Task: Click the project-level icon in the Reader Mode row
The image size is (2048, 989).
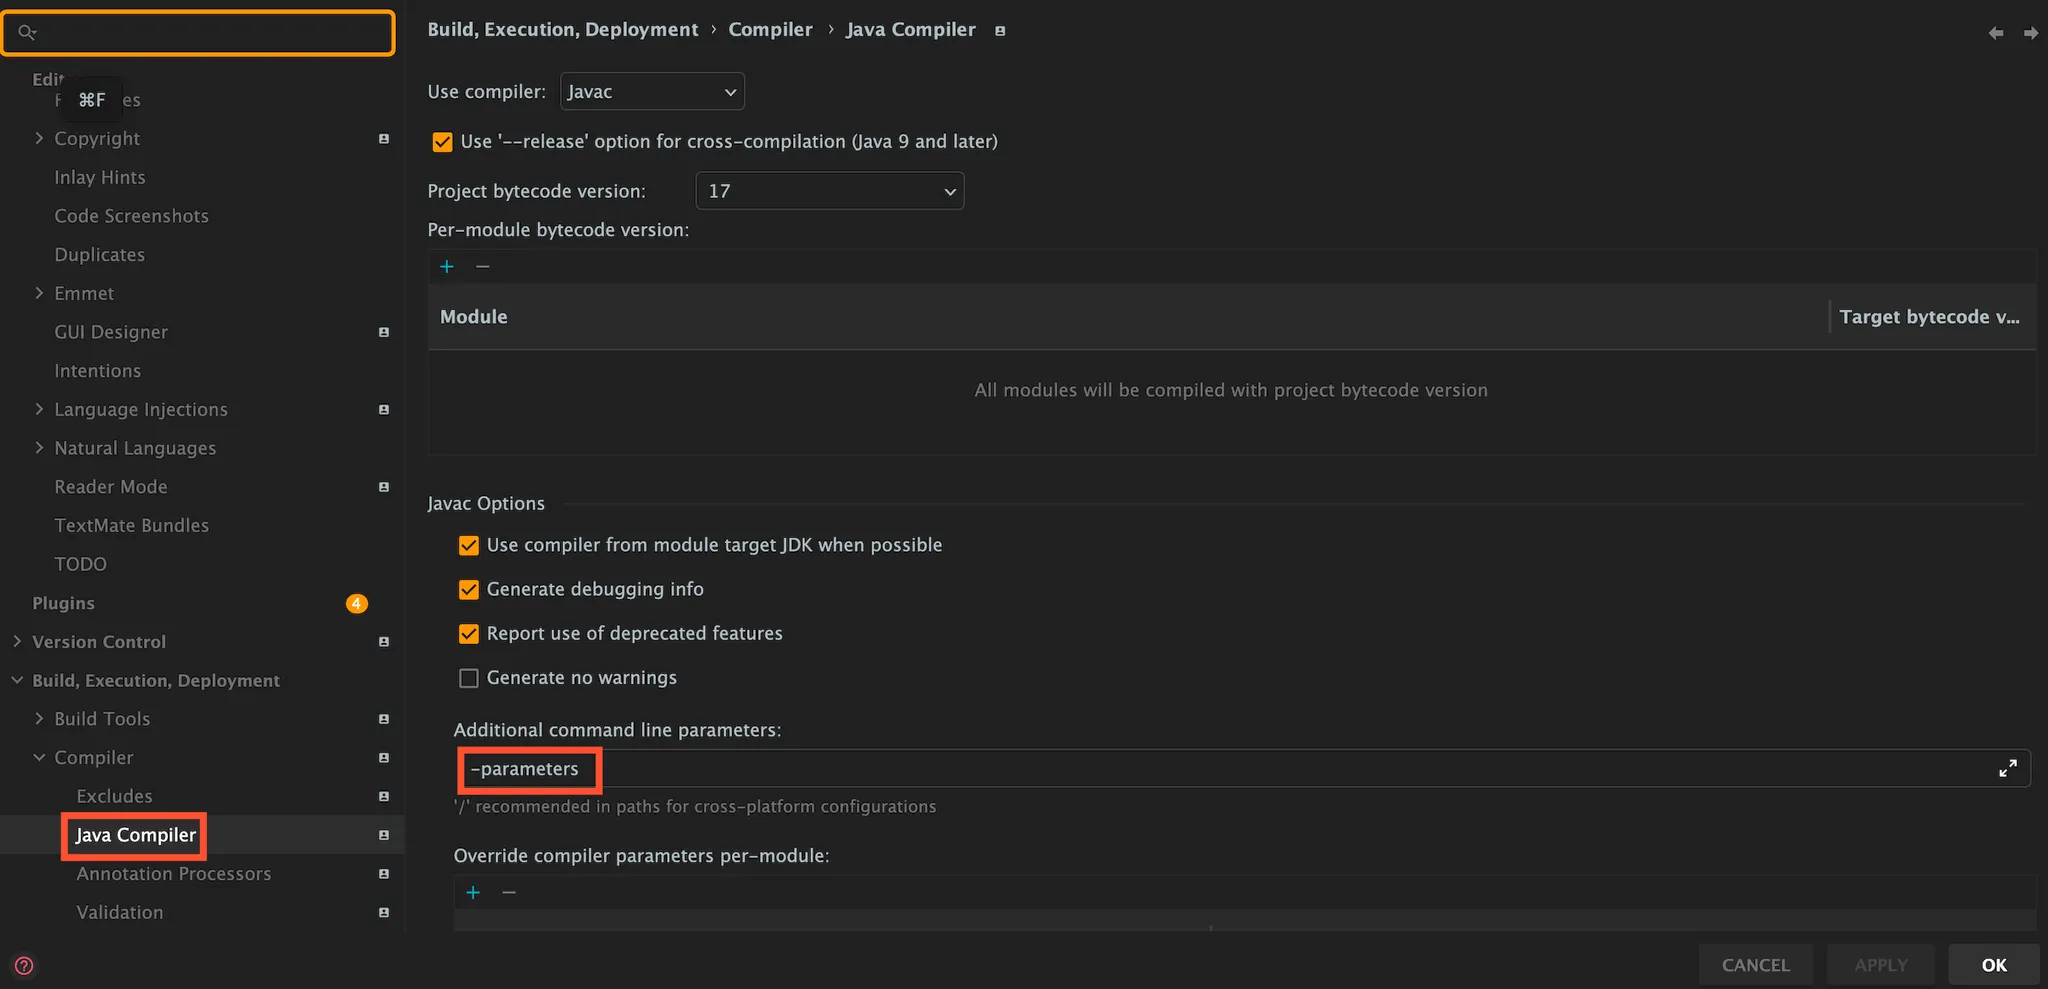Action: pos(384,487)
